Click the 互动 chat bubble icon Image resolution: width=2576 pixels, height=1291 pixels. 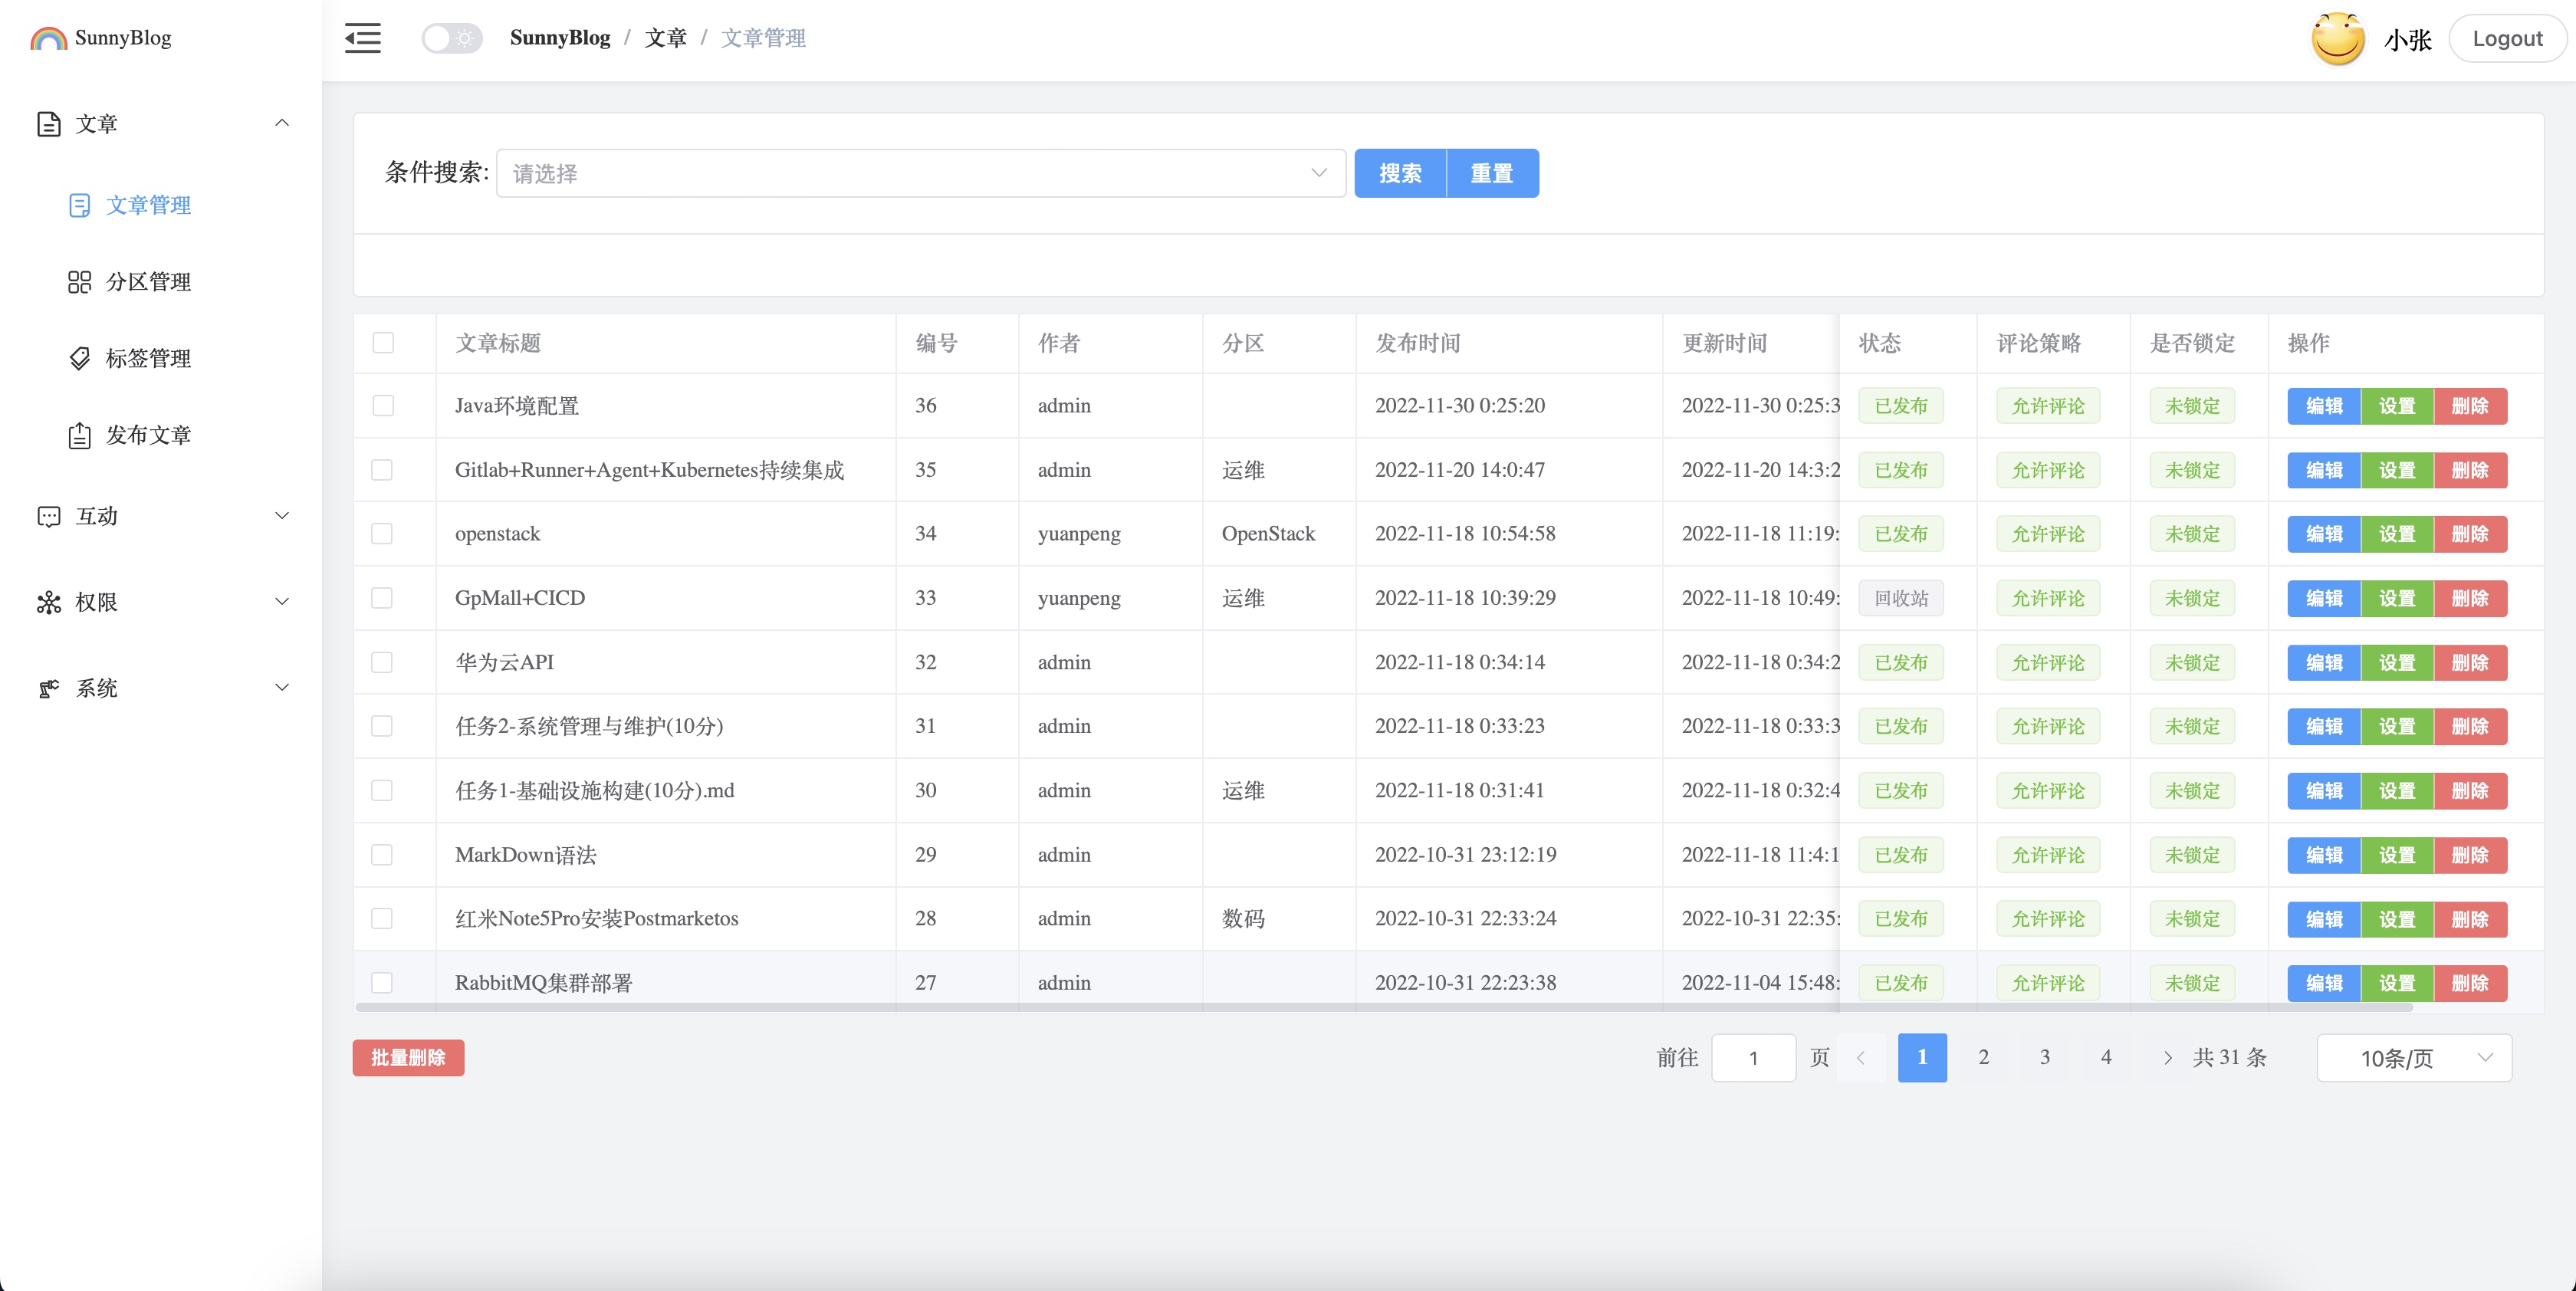pos(49,516)
